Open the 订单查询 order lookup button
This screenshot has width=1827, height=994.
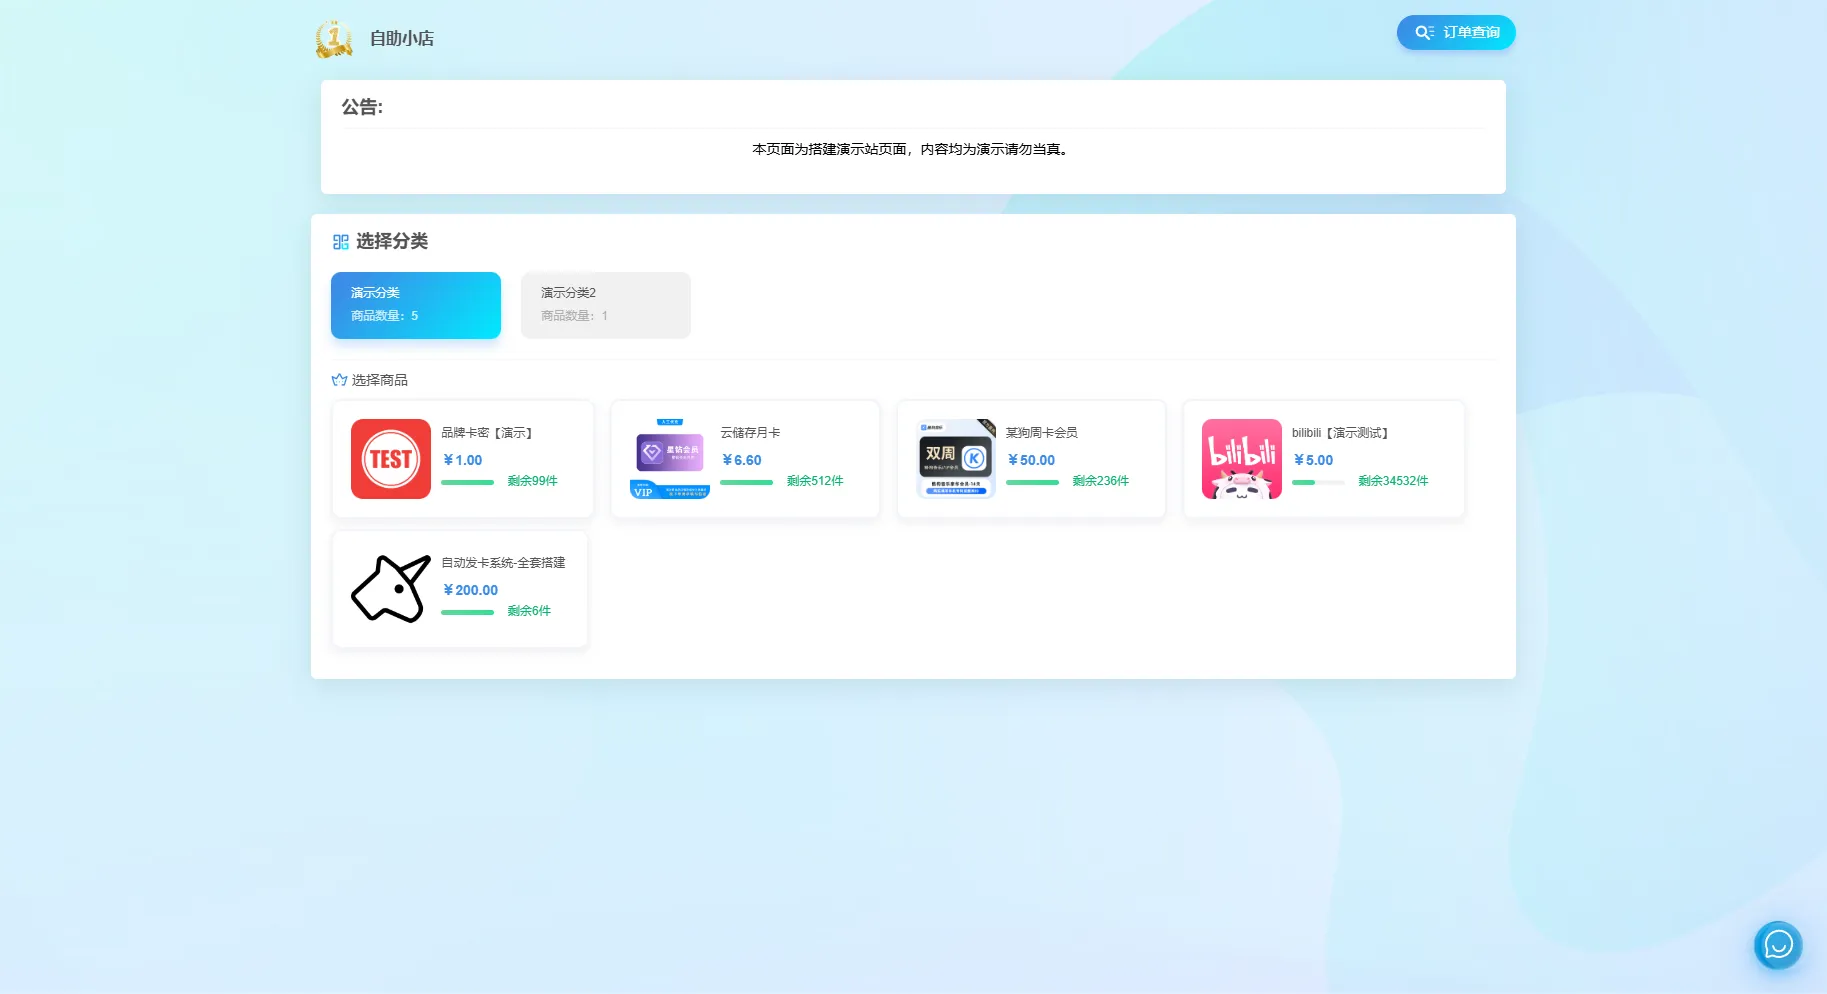(1456, 33)
